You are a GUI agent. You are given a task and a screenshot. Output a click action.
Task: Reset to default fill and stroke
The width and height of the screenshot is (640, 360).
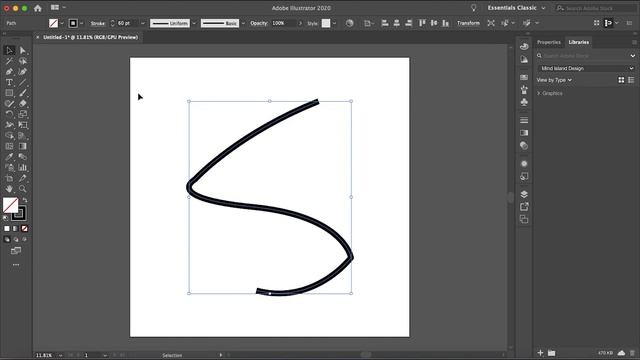5,219
